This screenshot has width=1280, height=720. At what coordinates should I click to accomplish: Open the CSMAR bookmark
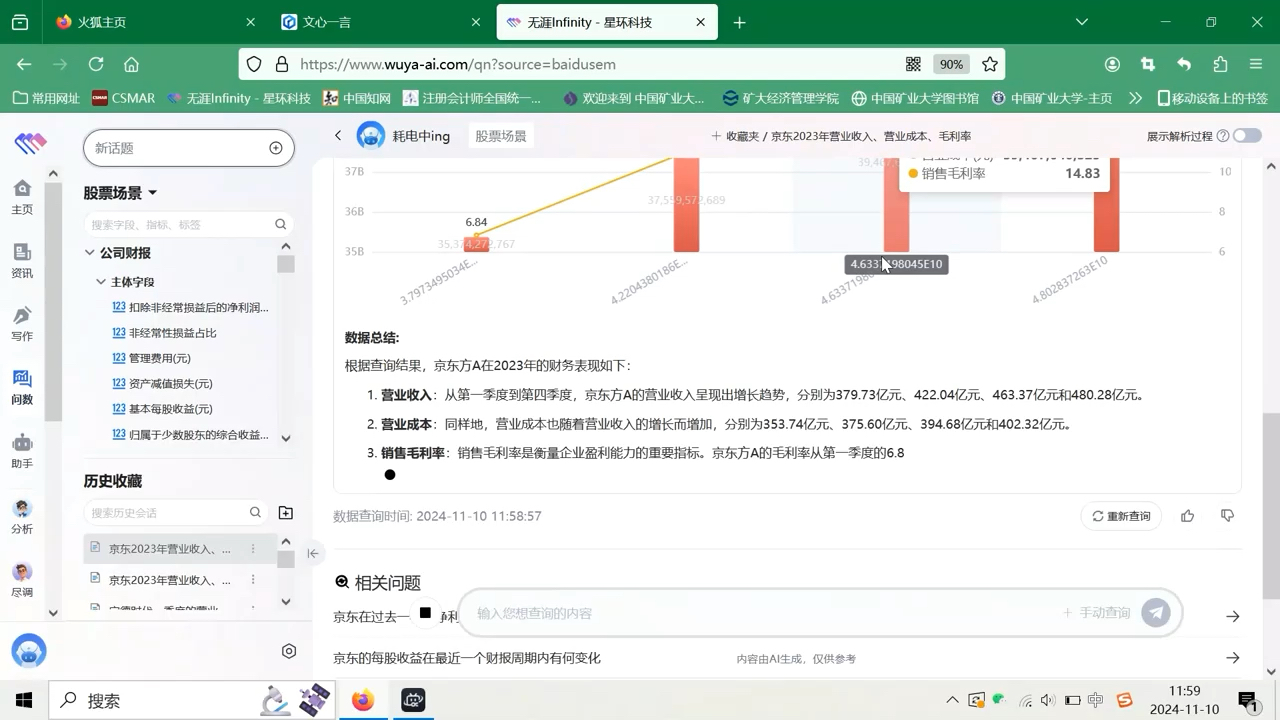point(124,98)
